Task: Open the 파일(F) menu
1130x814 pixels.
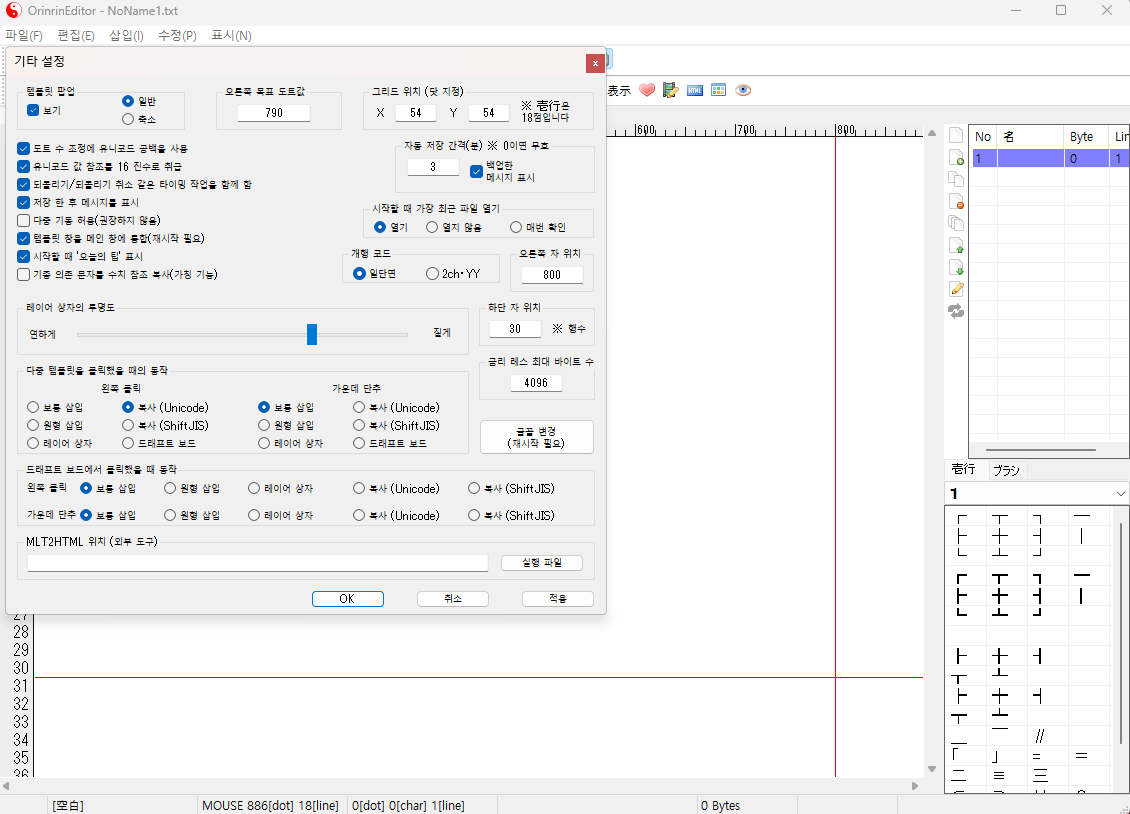Action: pos(24,35)
